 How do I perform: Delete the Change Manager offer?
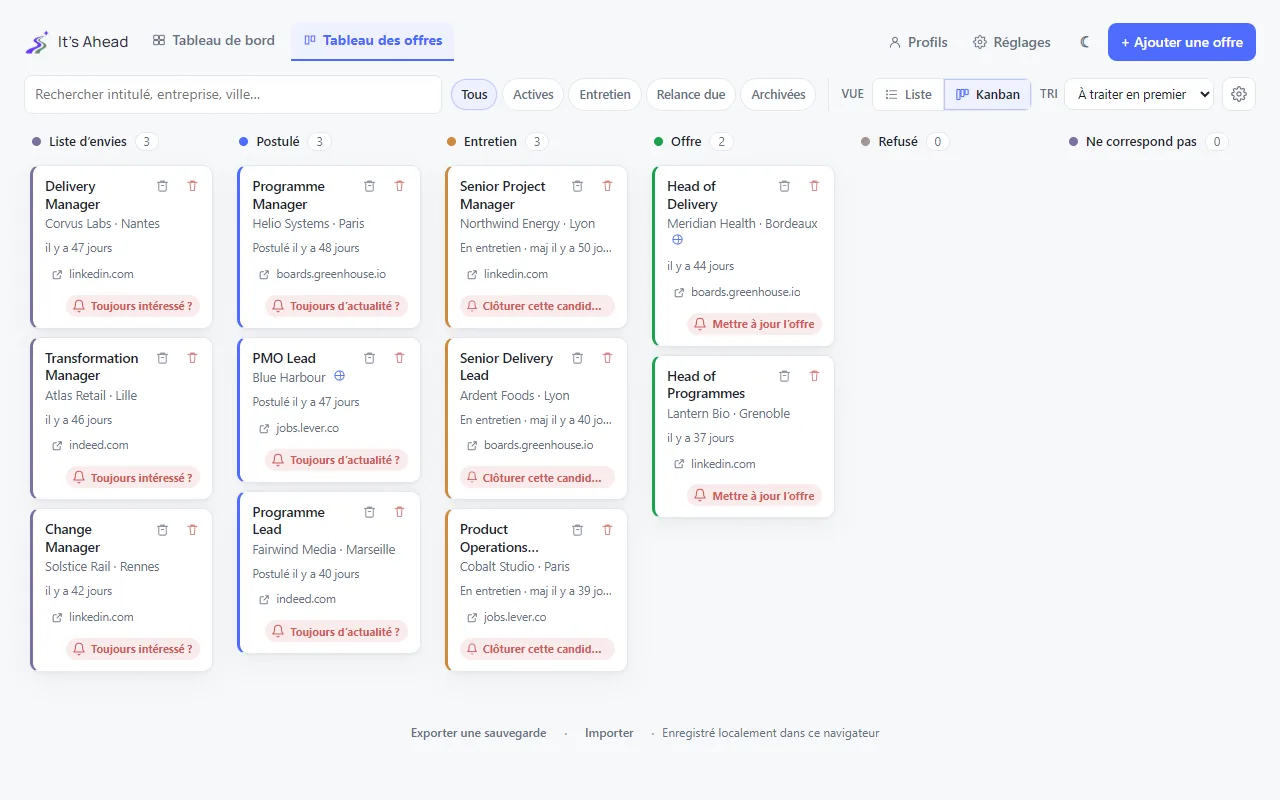click(x=193, y=529)
